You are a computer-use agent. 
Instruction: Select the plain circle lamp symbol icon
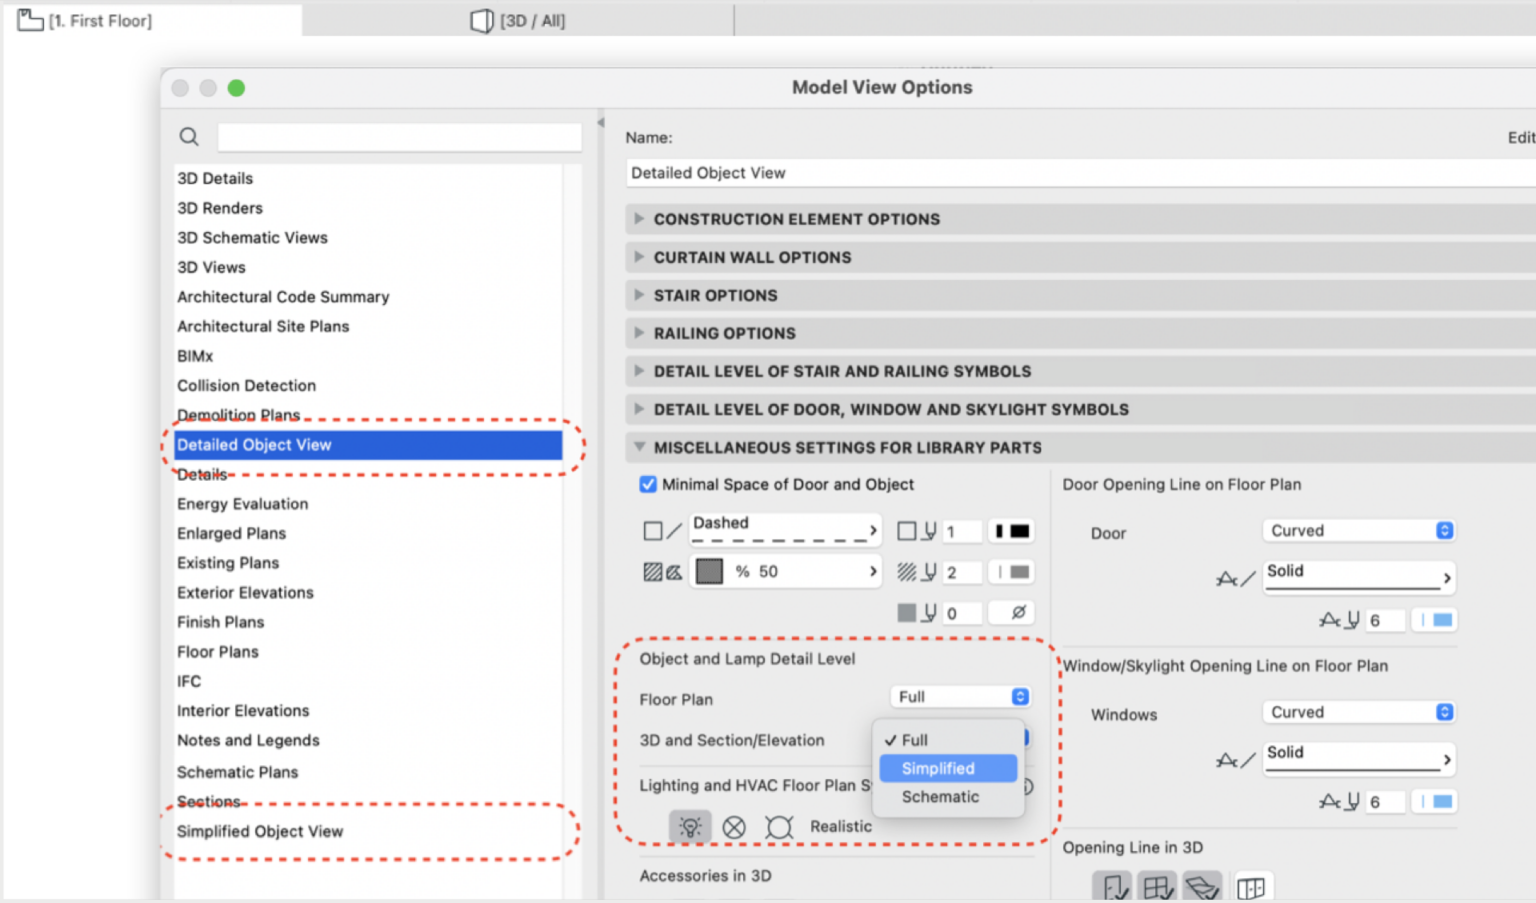[779, 827]
